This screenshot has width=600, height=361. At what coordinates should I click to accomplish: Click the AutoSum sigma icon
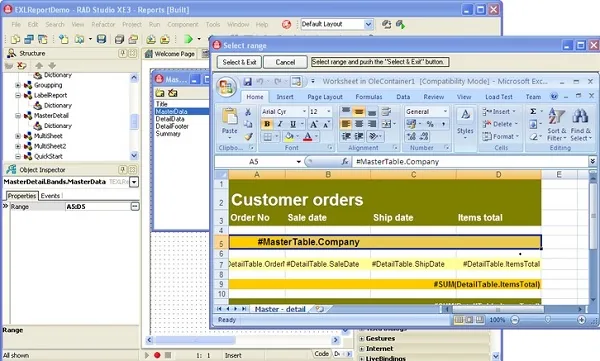click(x=533, y=111)
